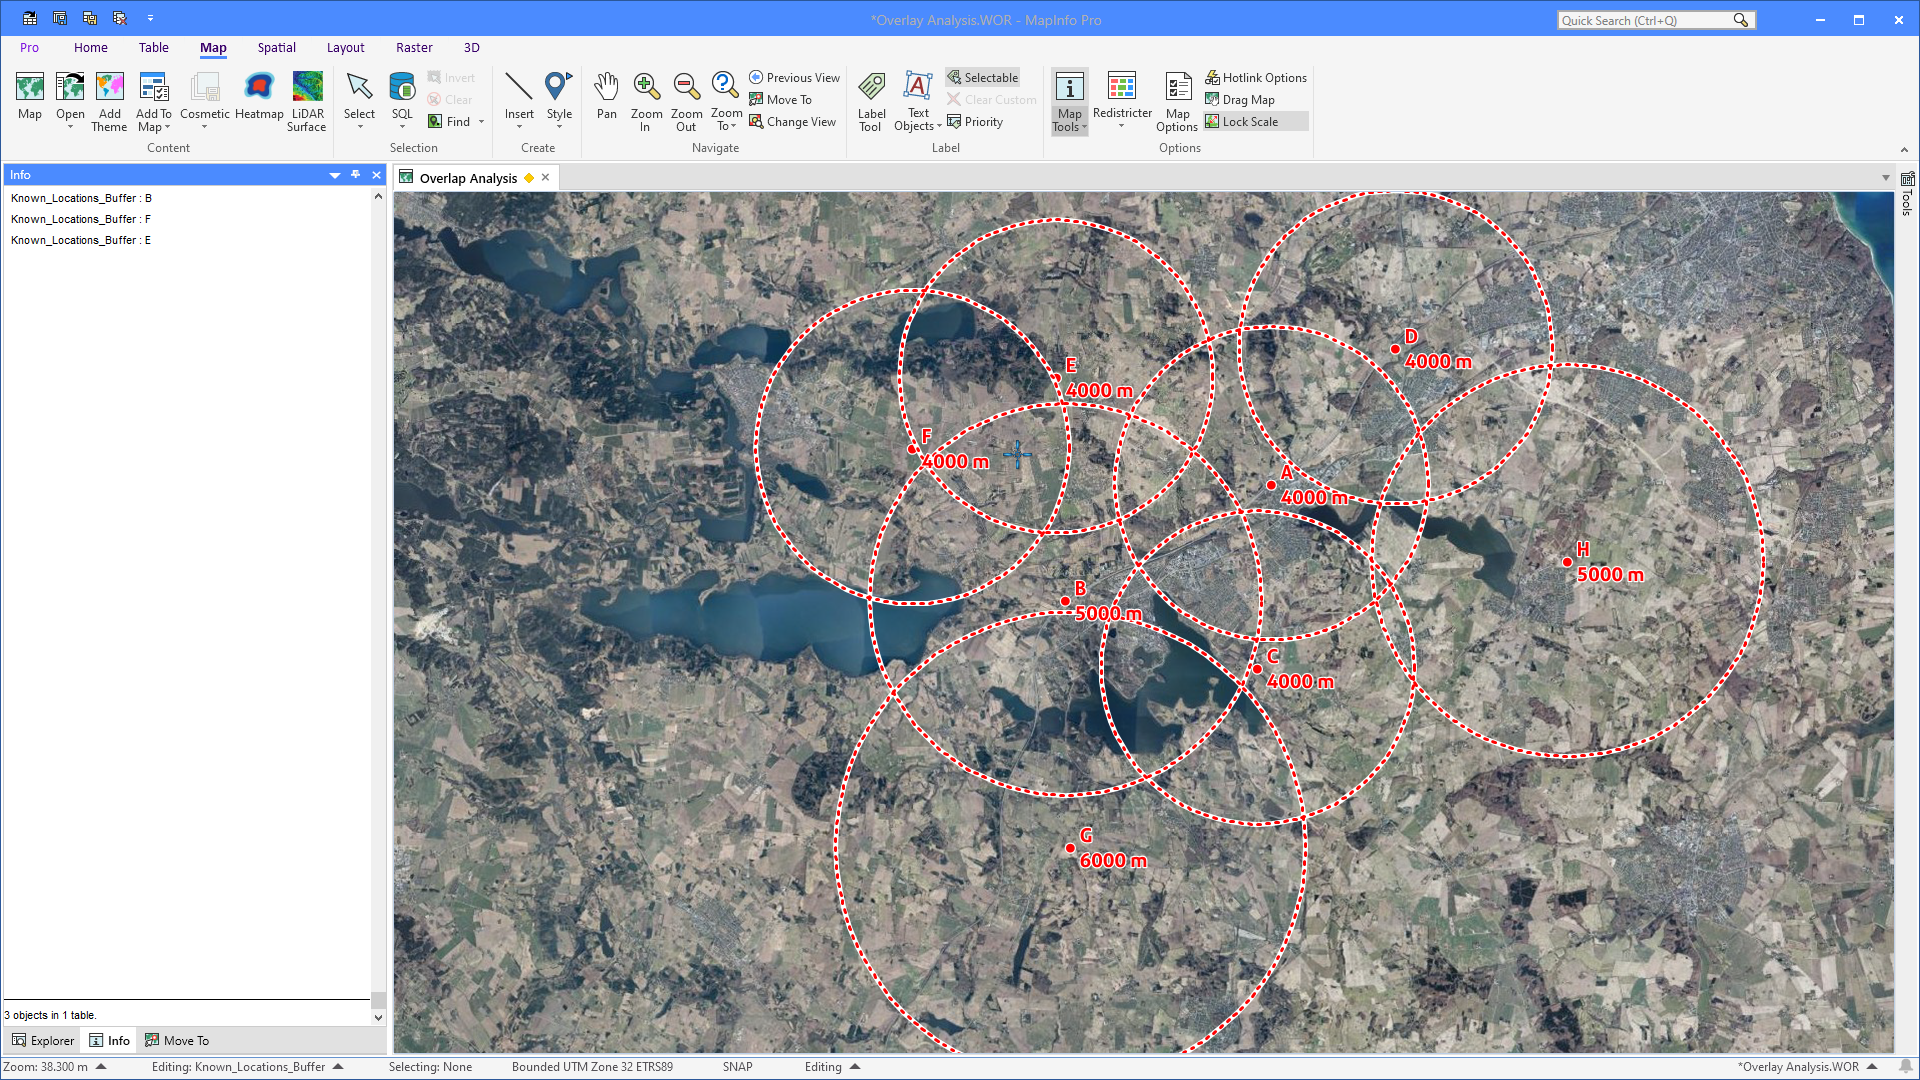
Task: Open the LiDAR Surface tool
Action: [x=307, y=101]
